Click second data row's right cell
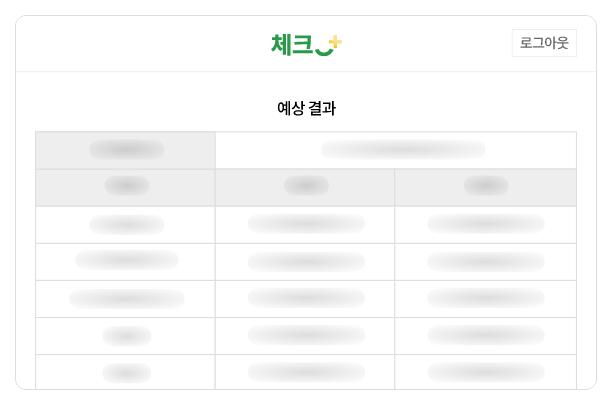The height and width of the screenshot is (405, 612). pyautogui.click(x=485, y=261)
